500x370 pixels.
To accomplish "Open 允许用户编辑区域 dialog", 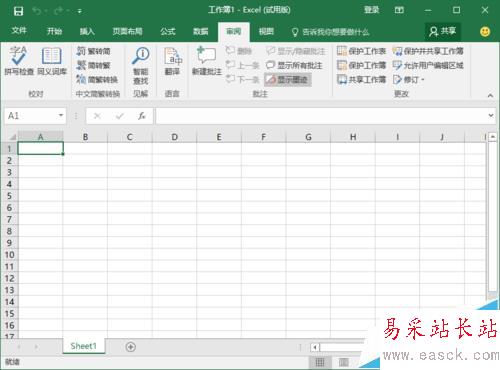I will click(x=428, y=65).
